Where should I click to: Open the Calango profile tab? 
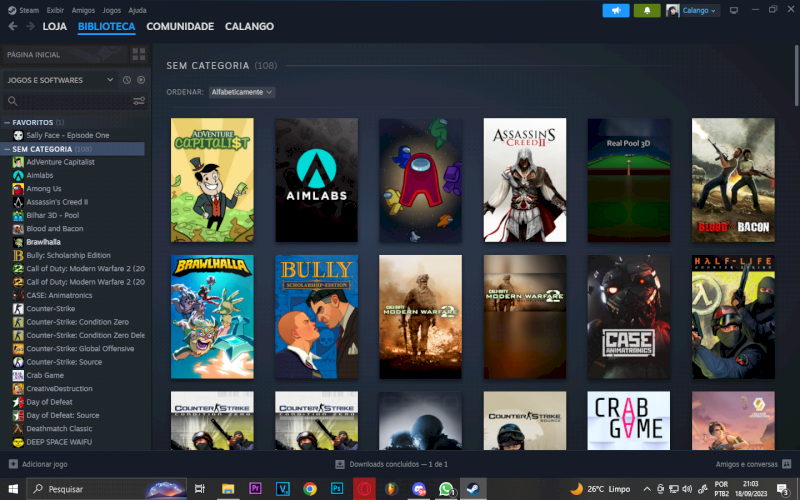[x=249, y=26]
